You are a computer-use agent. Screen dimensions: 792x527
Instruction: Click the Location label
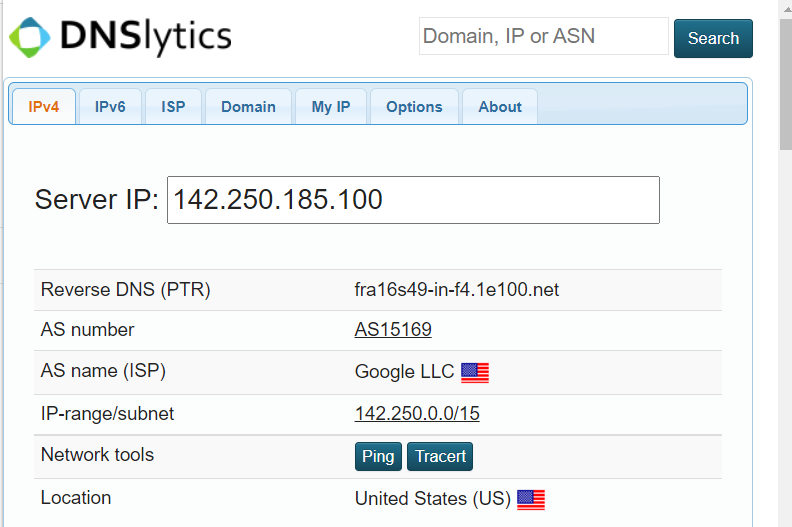[x=76, y=498]
